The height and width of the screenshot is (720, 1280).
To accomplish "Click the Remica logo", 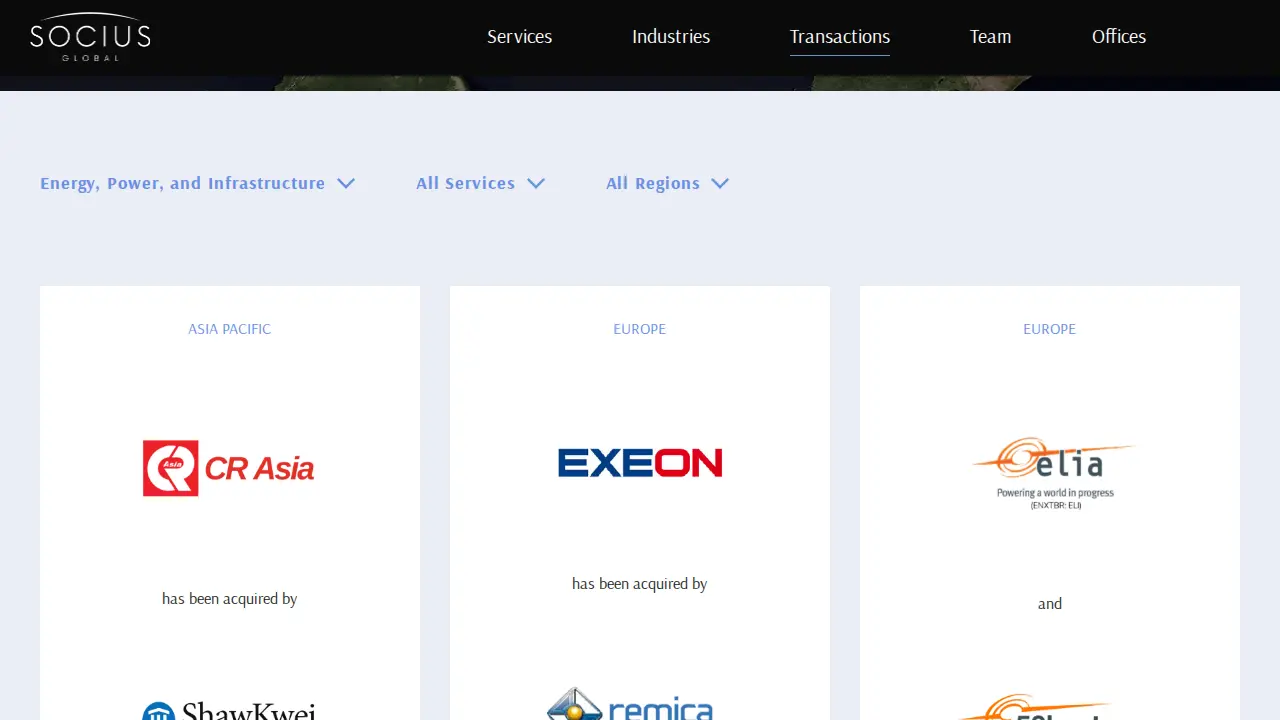I will [630, 704].
